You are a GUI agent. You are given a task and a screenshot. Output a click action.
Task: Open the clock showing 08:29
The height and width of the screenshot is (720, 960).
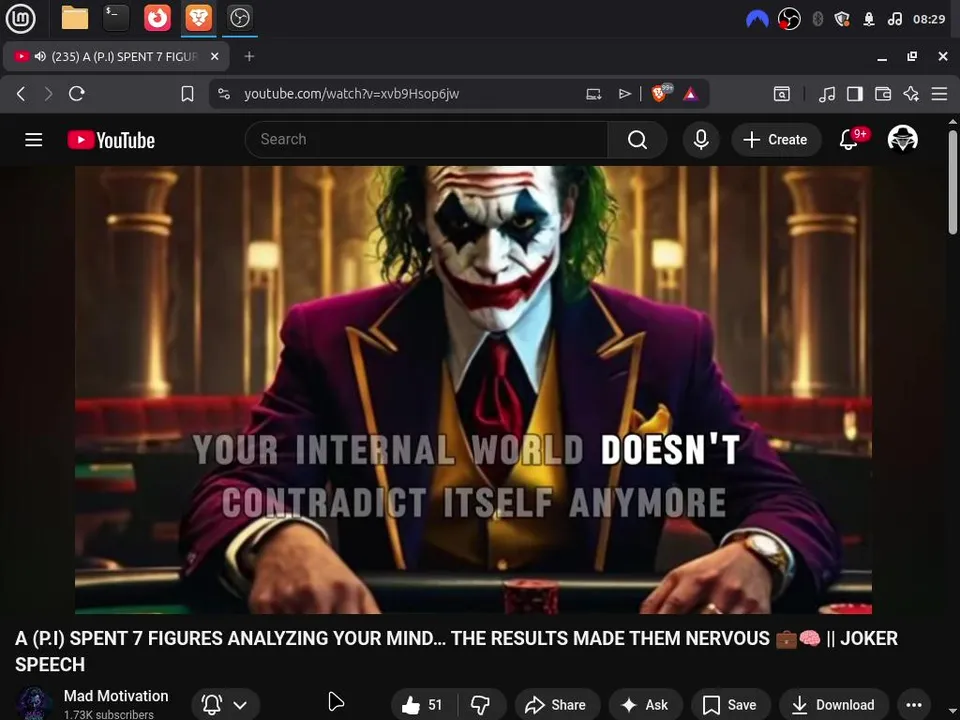tap(929, 19)
